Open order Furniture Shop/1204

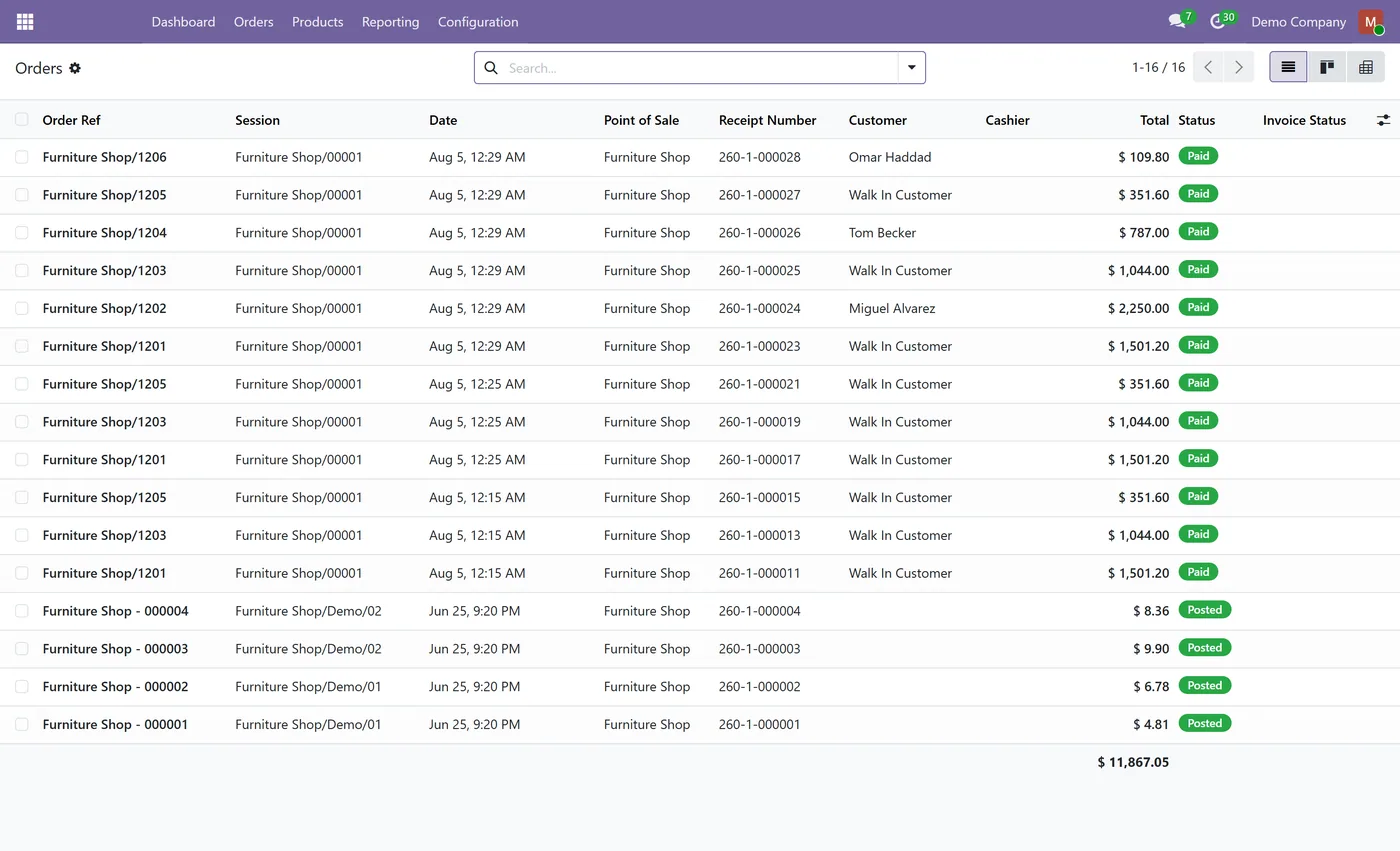(104, 233)
